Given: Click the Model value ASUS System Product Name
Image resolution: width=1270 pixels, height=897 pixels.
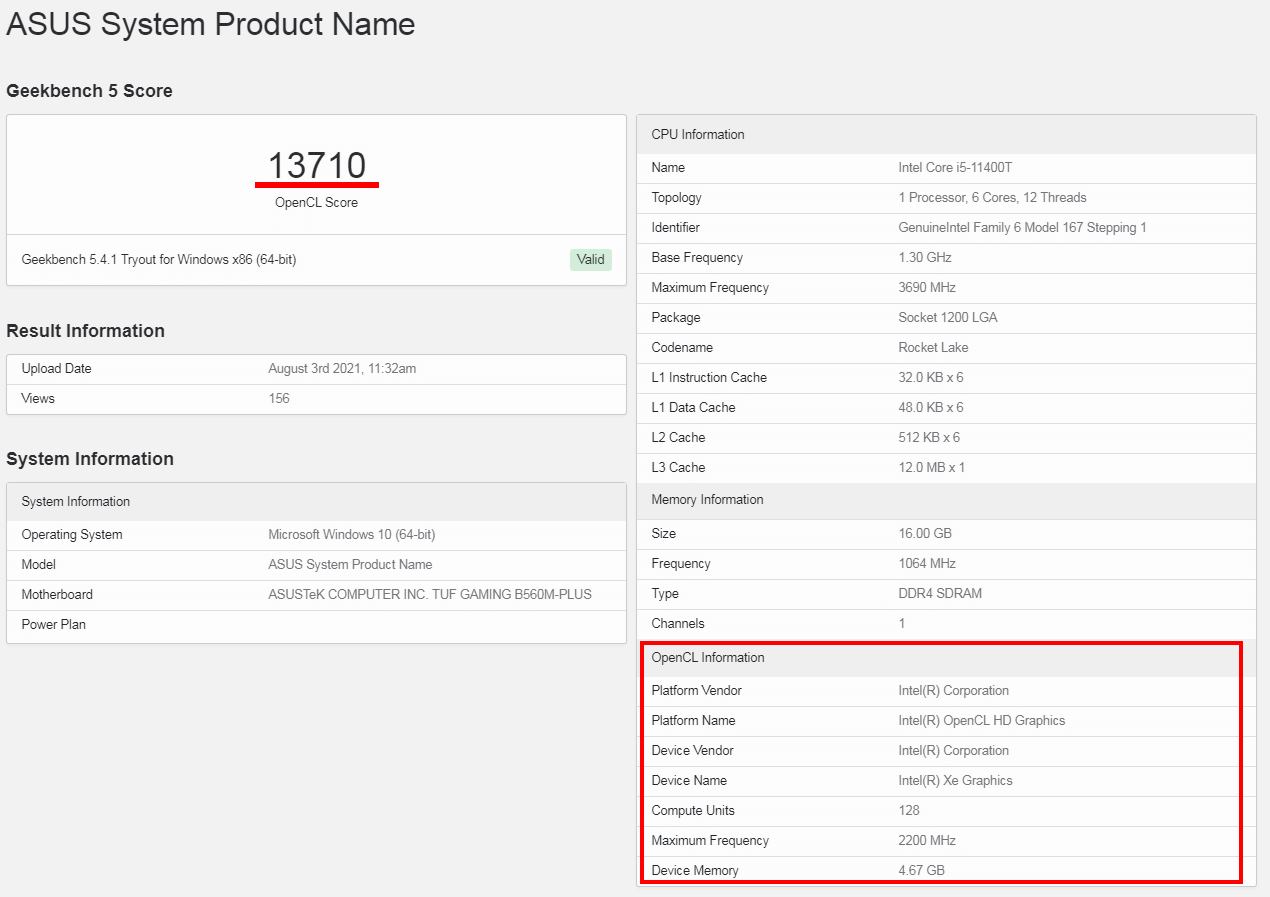Looking at the screenshot, I should 350,564.
